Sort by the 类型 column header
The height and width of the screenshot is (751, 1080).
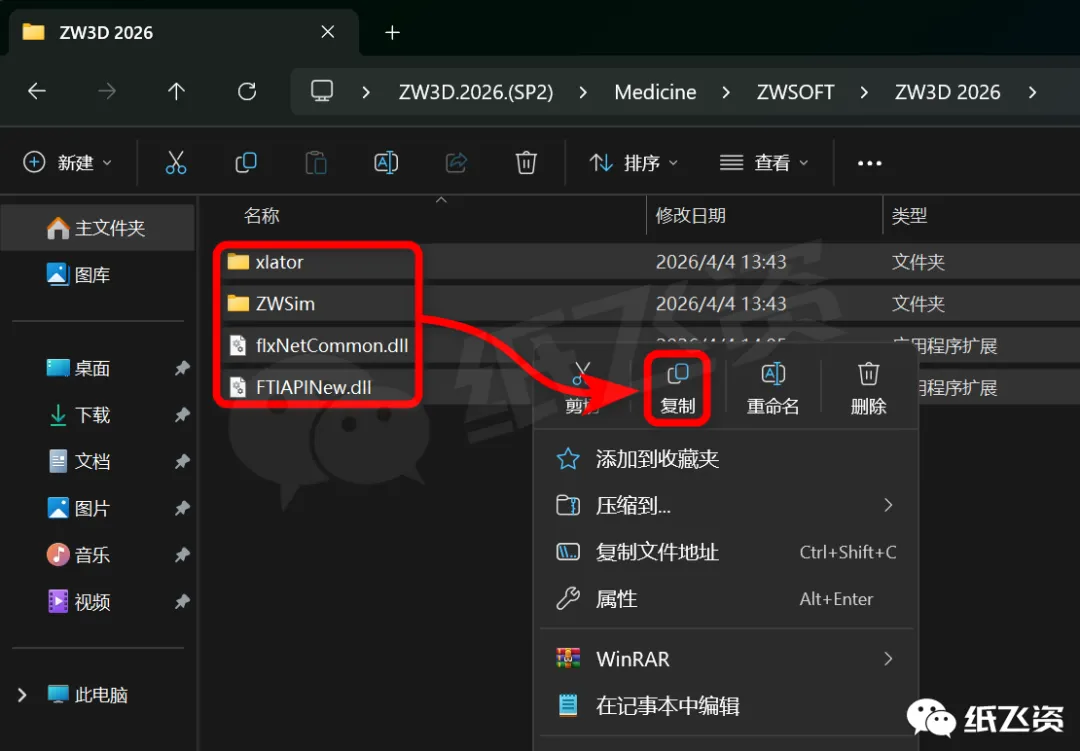909,216
